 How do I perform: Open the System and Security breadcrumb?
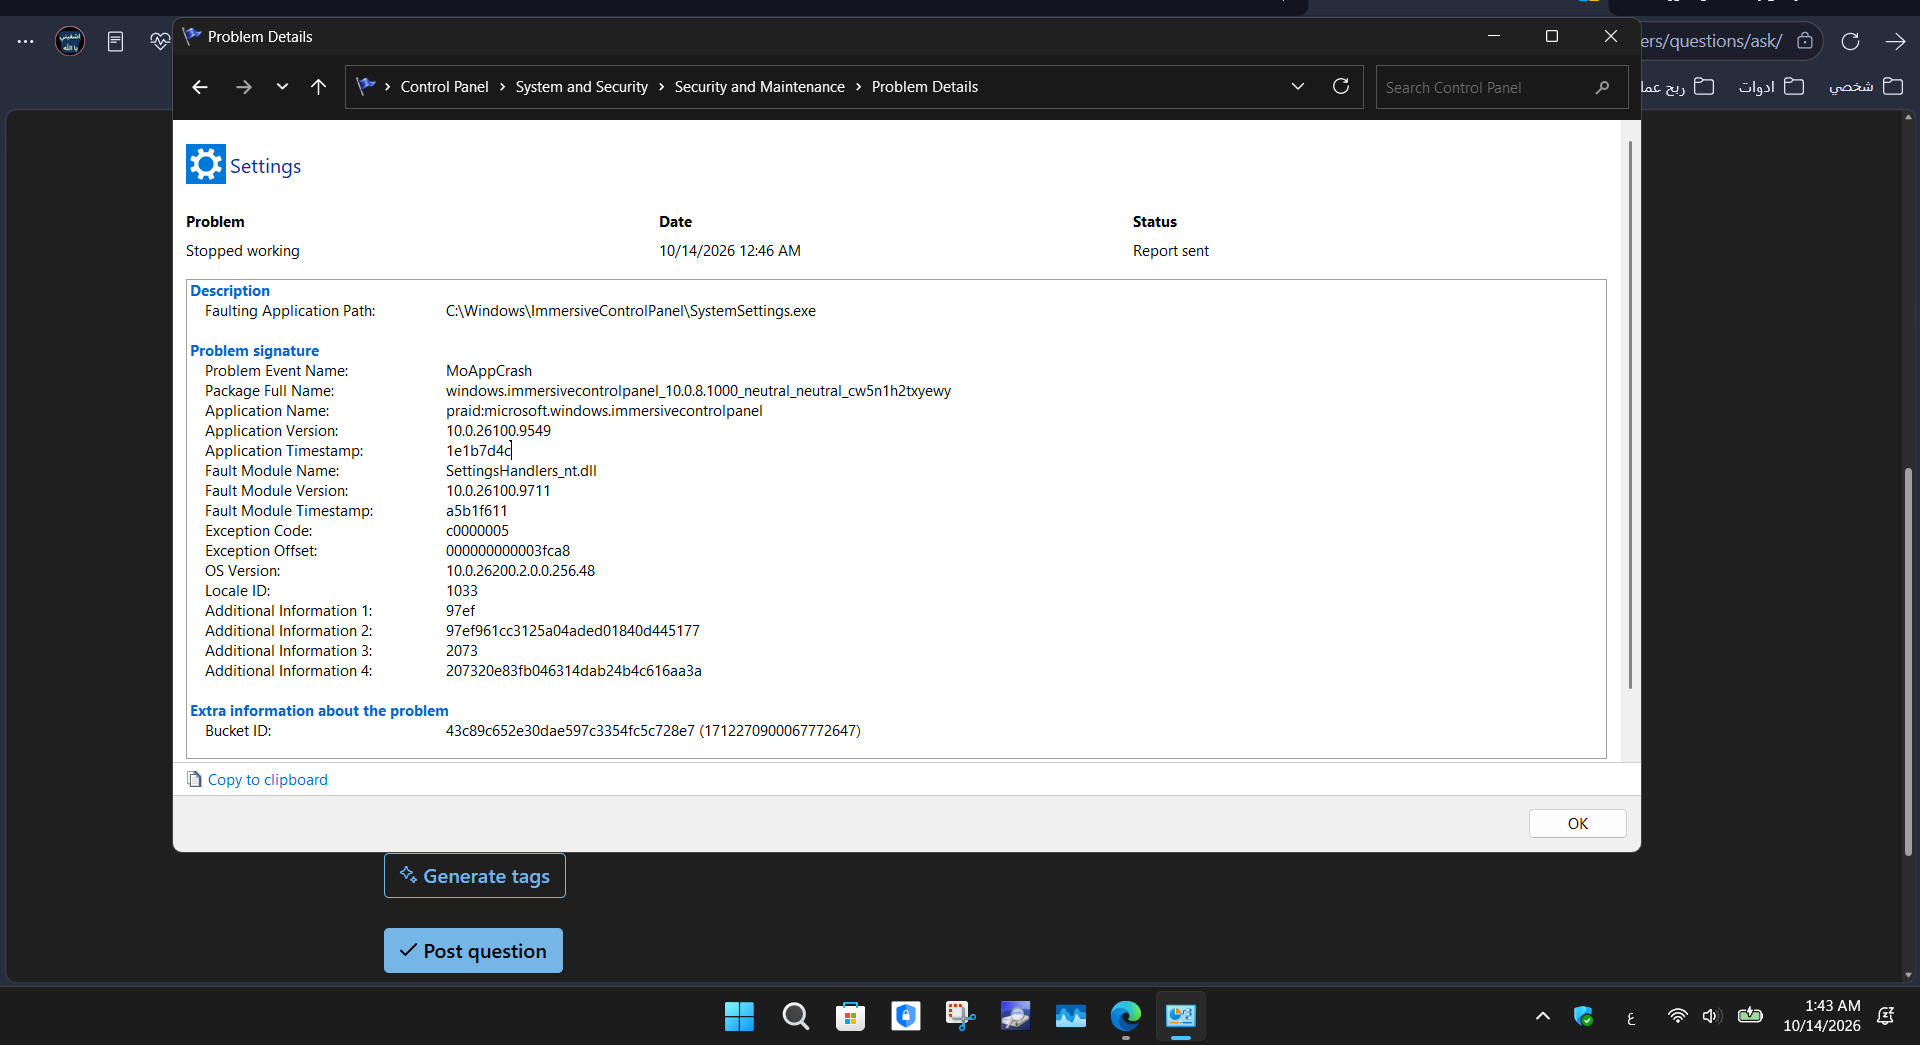(581, 87)
